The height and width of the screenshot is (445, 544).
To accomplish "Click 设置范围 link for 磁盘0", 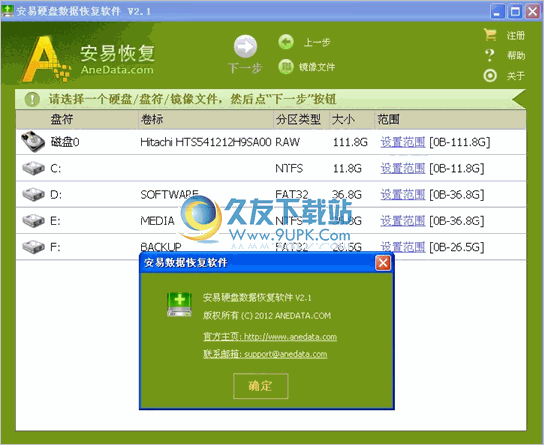I will 403,142.
